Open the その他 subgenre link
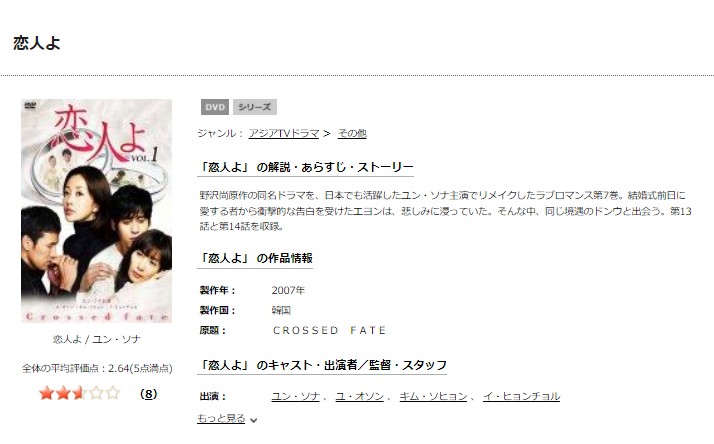The image size is (714, 444). (x=352, y=133)
